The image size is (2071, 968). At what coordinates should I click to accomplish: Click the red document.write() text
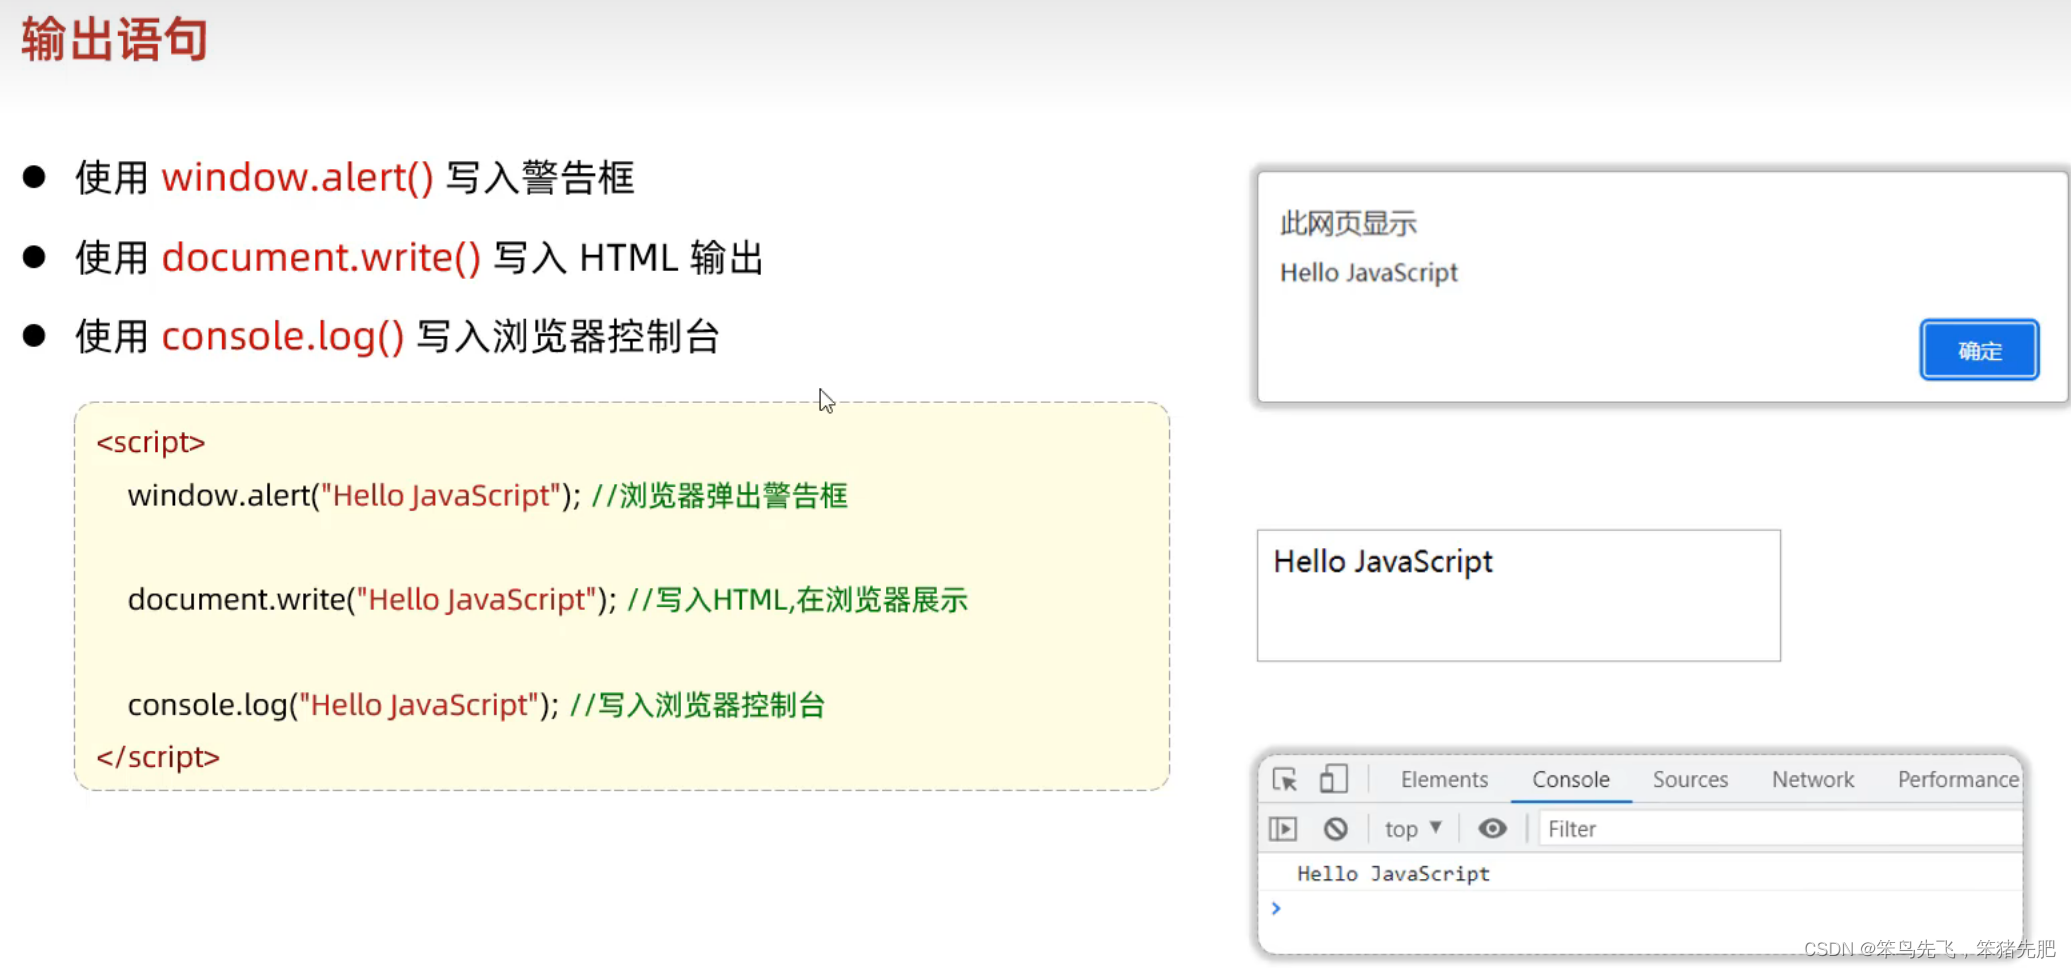point(321,257)
